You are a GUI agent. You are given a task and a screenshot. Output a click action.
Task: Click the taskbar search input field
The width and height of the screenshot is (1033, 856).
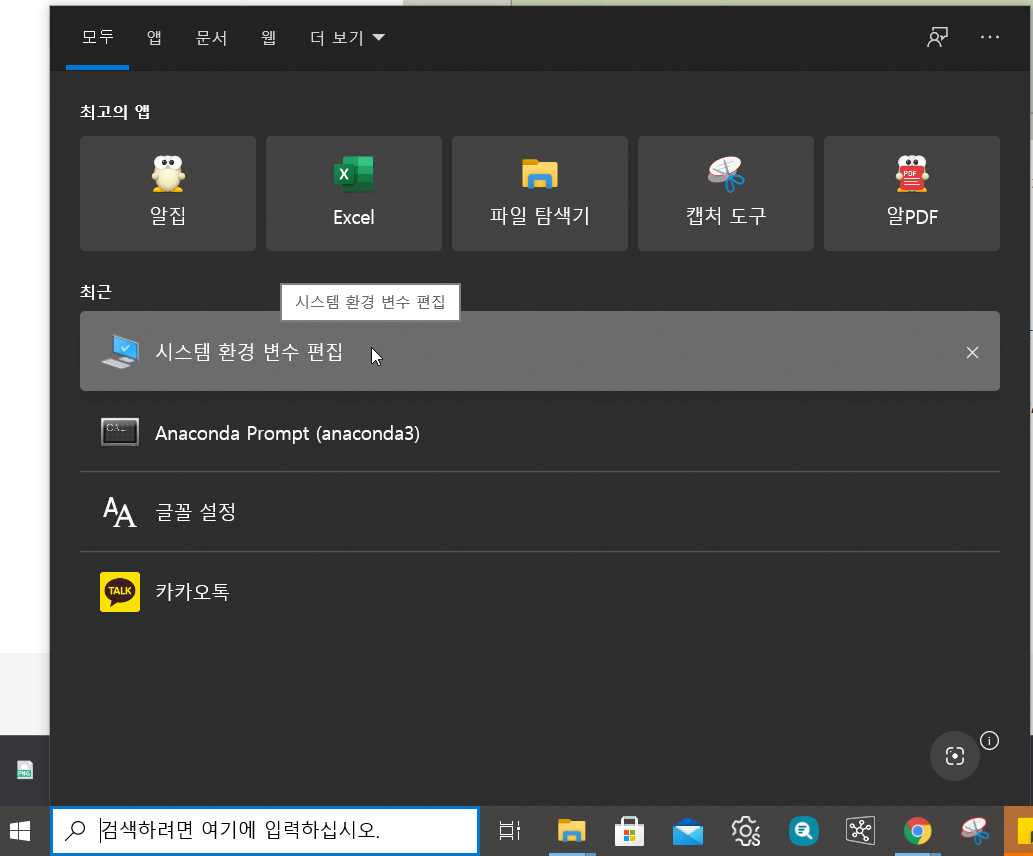[x=265, y=830]
